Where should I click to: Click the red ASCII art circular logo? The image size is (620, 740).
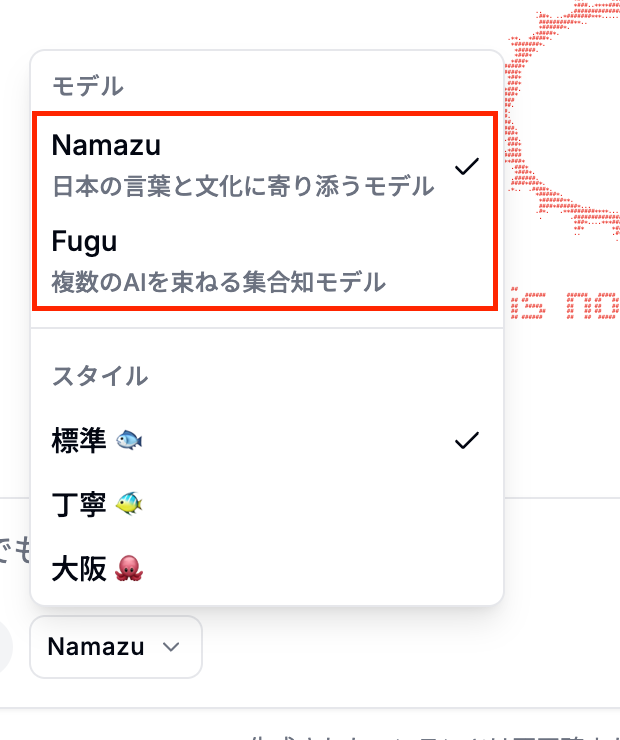[x=562, y=118]
